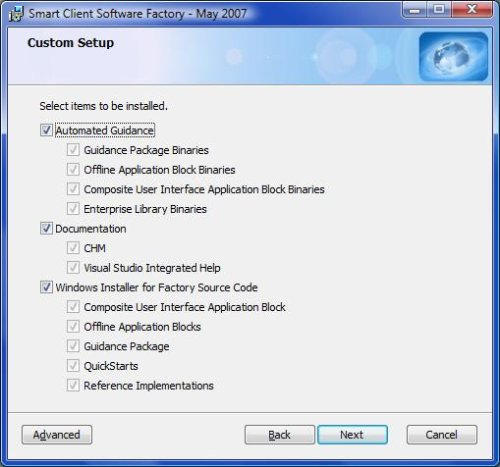This screenshot has width=500, height=467.
Task: Click the disabled maximize button
Action: pos(439,10)
